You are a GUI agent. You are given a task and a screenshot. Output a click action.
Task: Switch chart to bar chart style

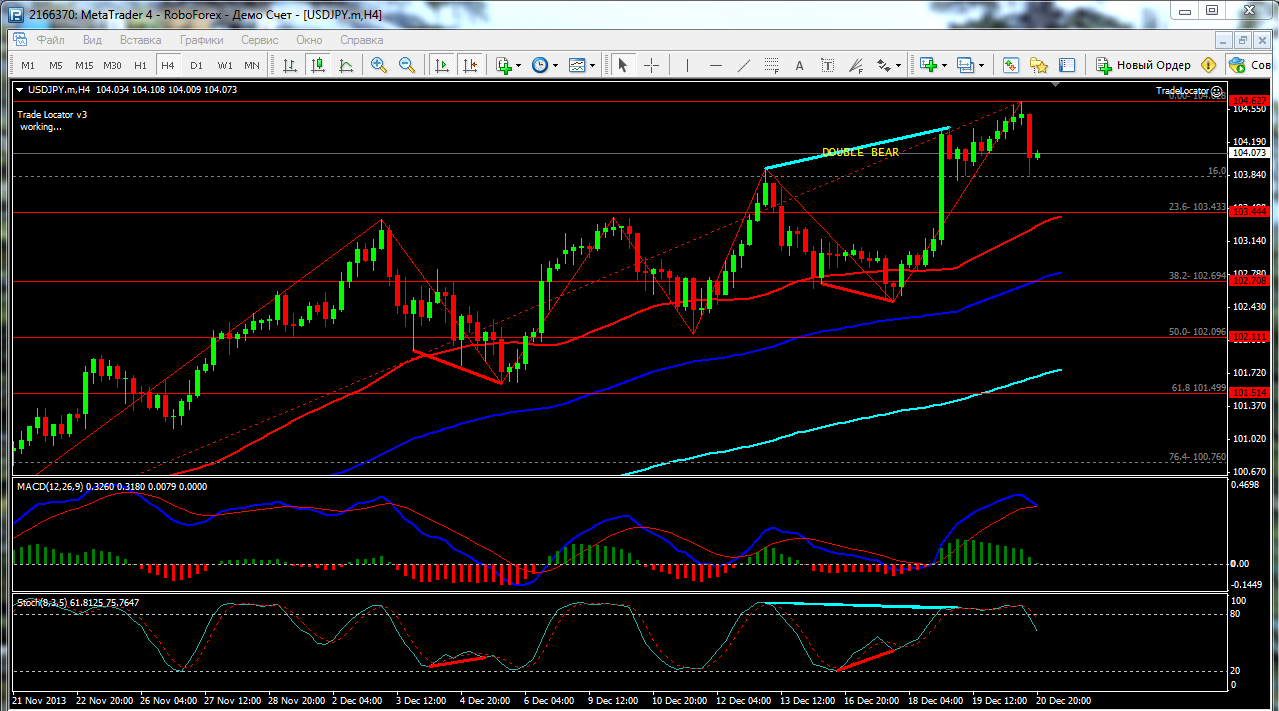[x=290, y=65]
